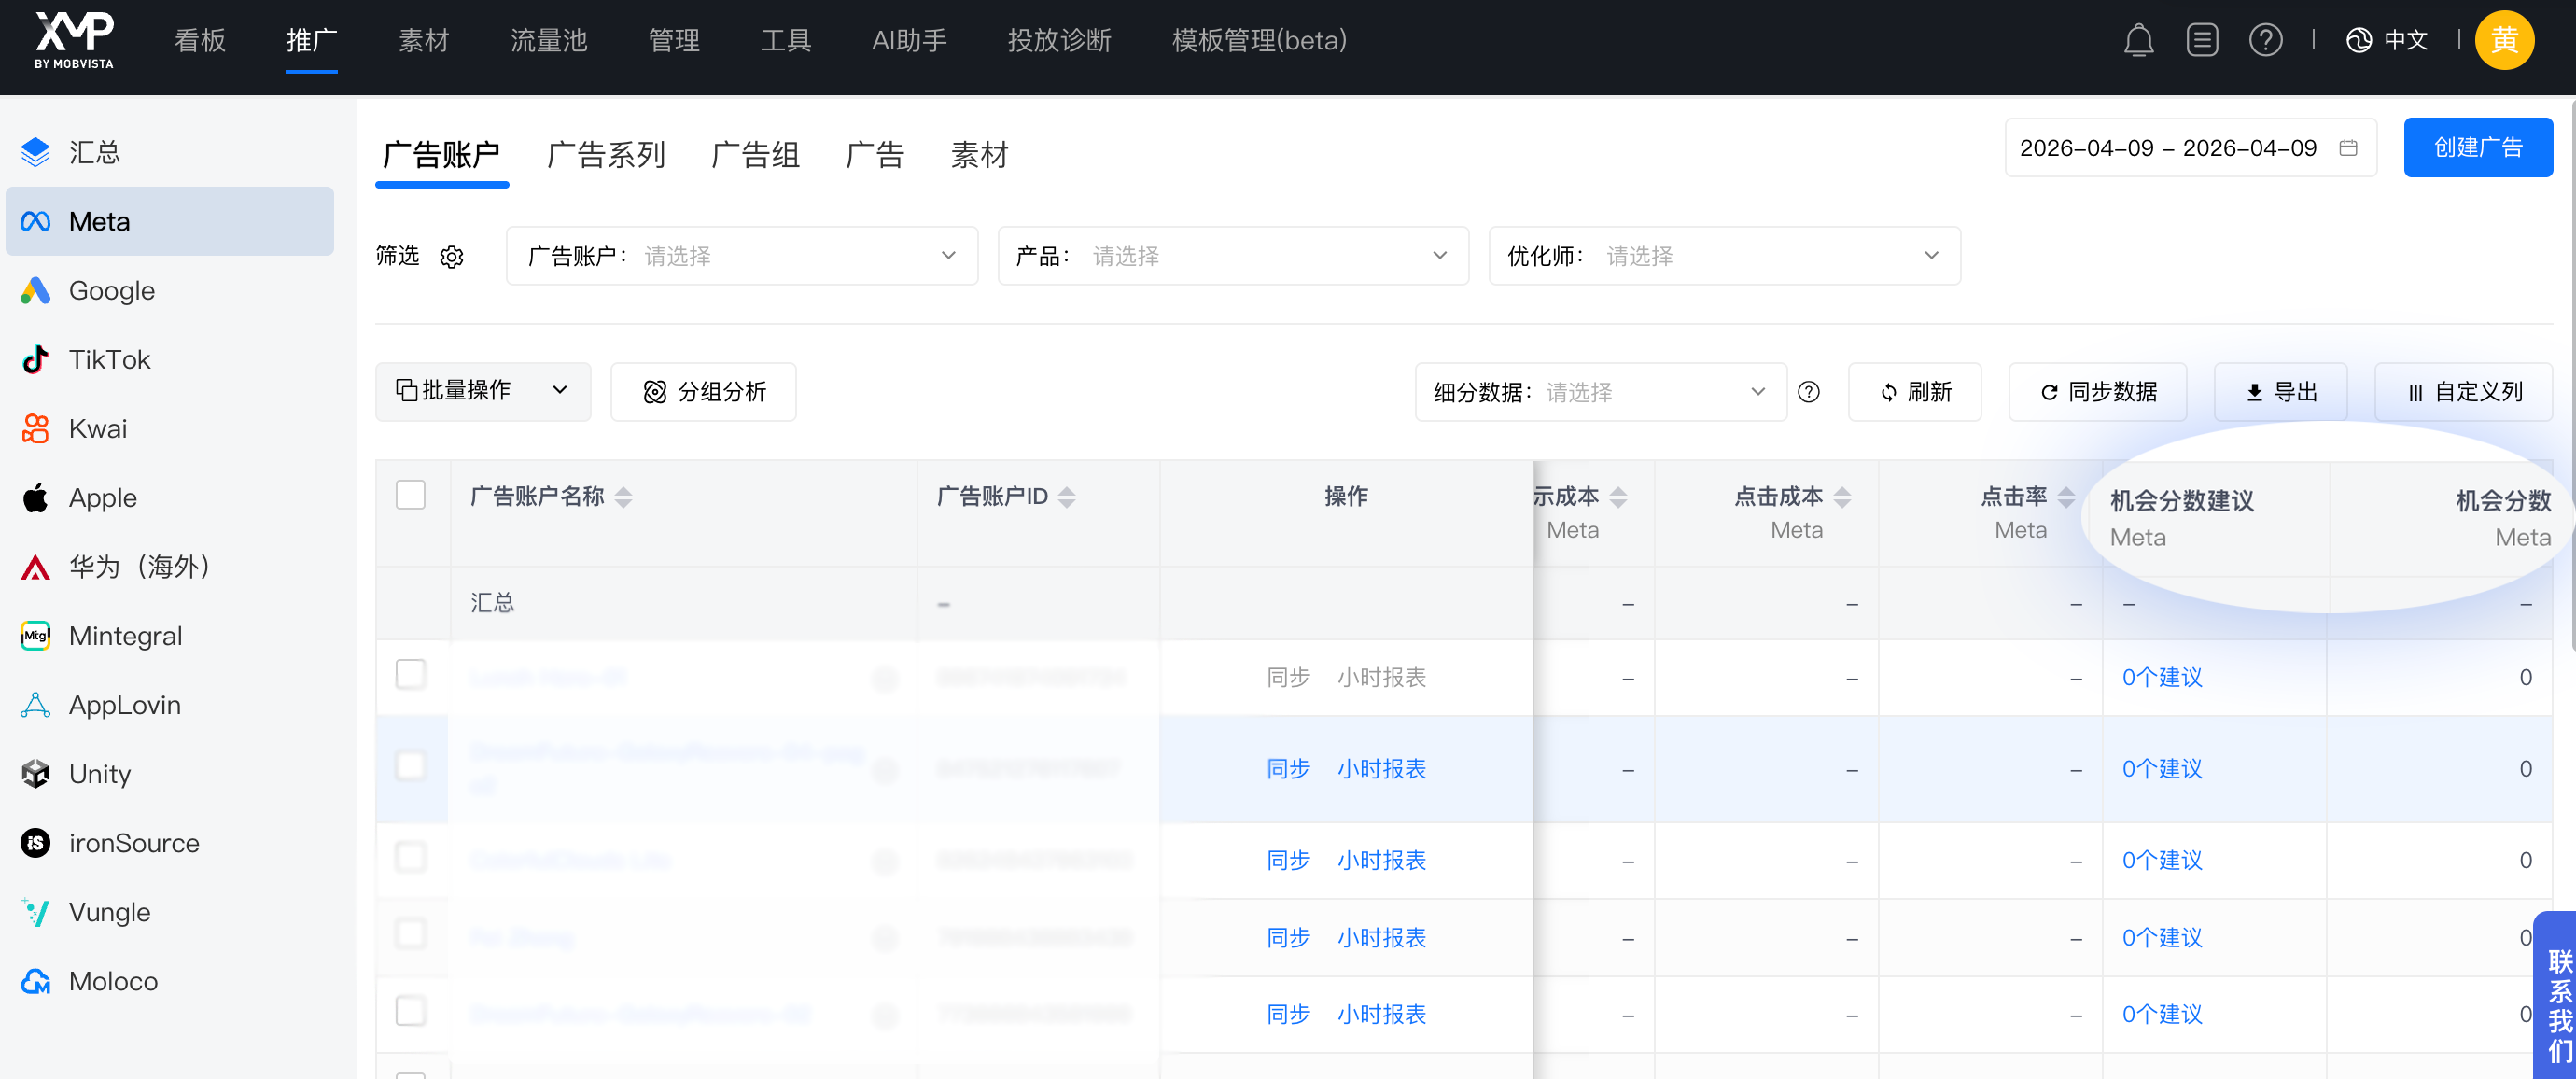Open the help question mark icon
This screenshot has height=1079, width=2576.
(x=2266, y=40)
